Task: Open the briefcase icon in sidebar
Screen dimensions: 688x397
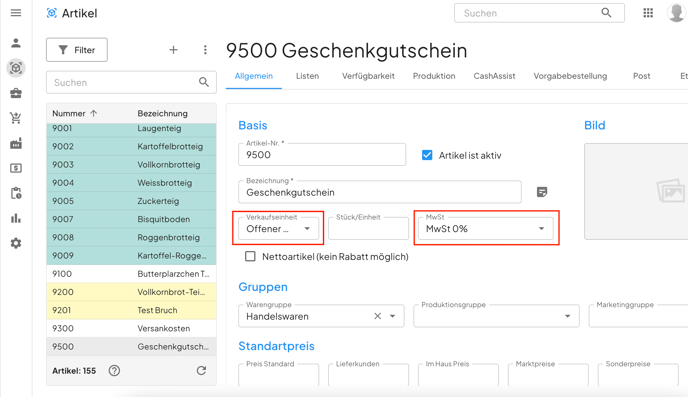Action: pyautogui.click(x=16, y=93)
